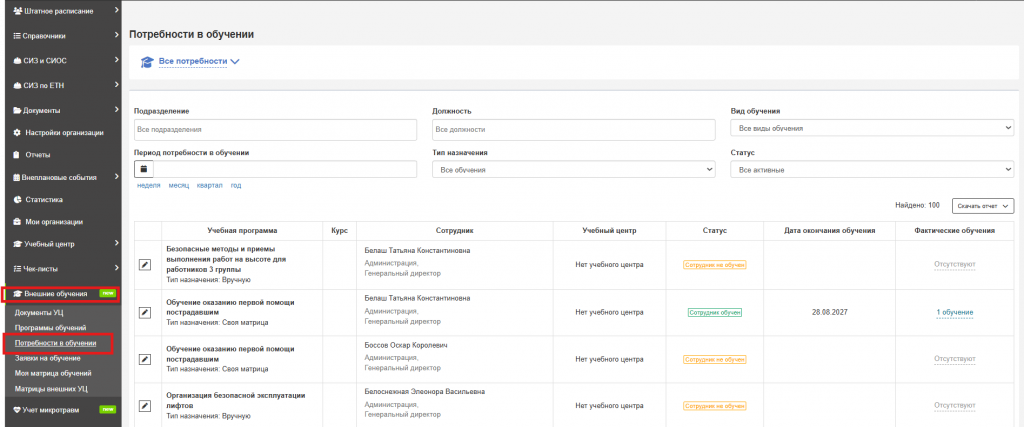Click Белоснежная Элеонора Васильевна name
This screenshot has height=427, width=1024.
(x=424, y=391)
